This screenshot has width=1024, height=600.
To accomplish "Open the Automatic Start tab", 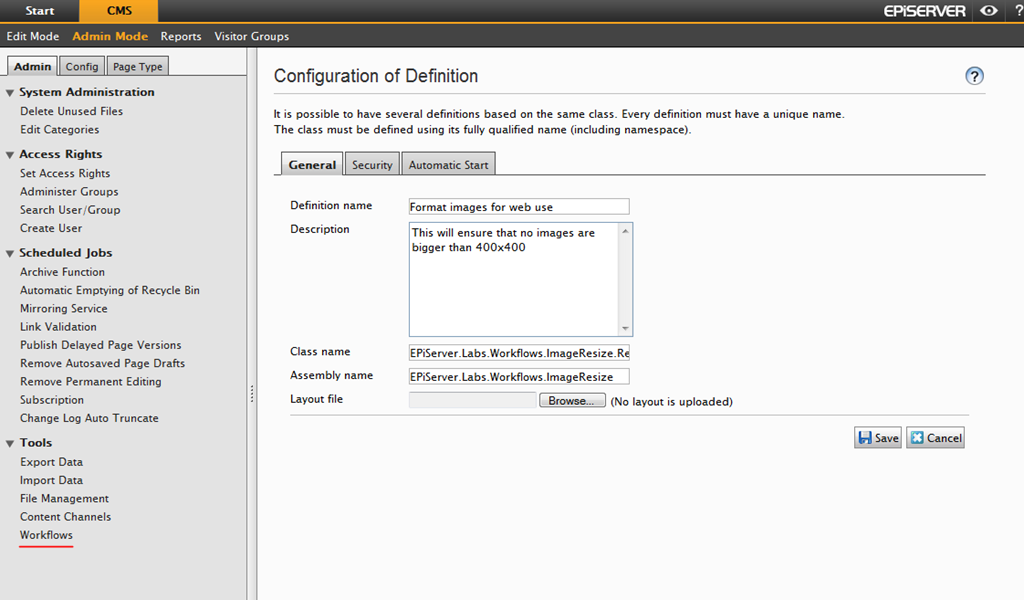I will click(448, 165).
